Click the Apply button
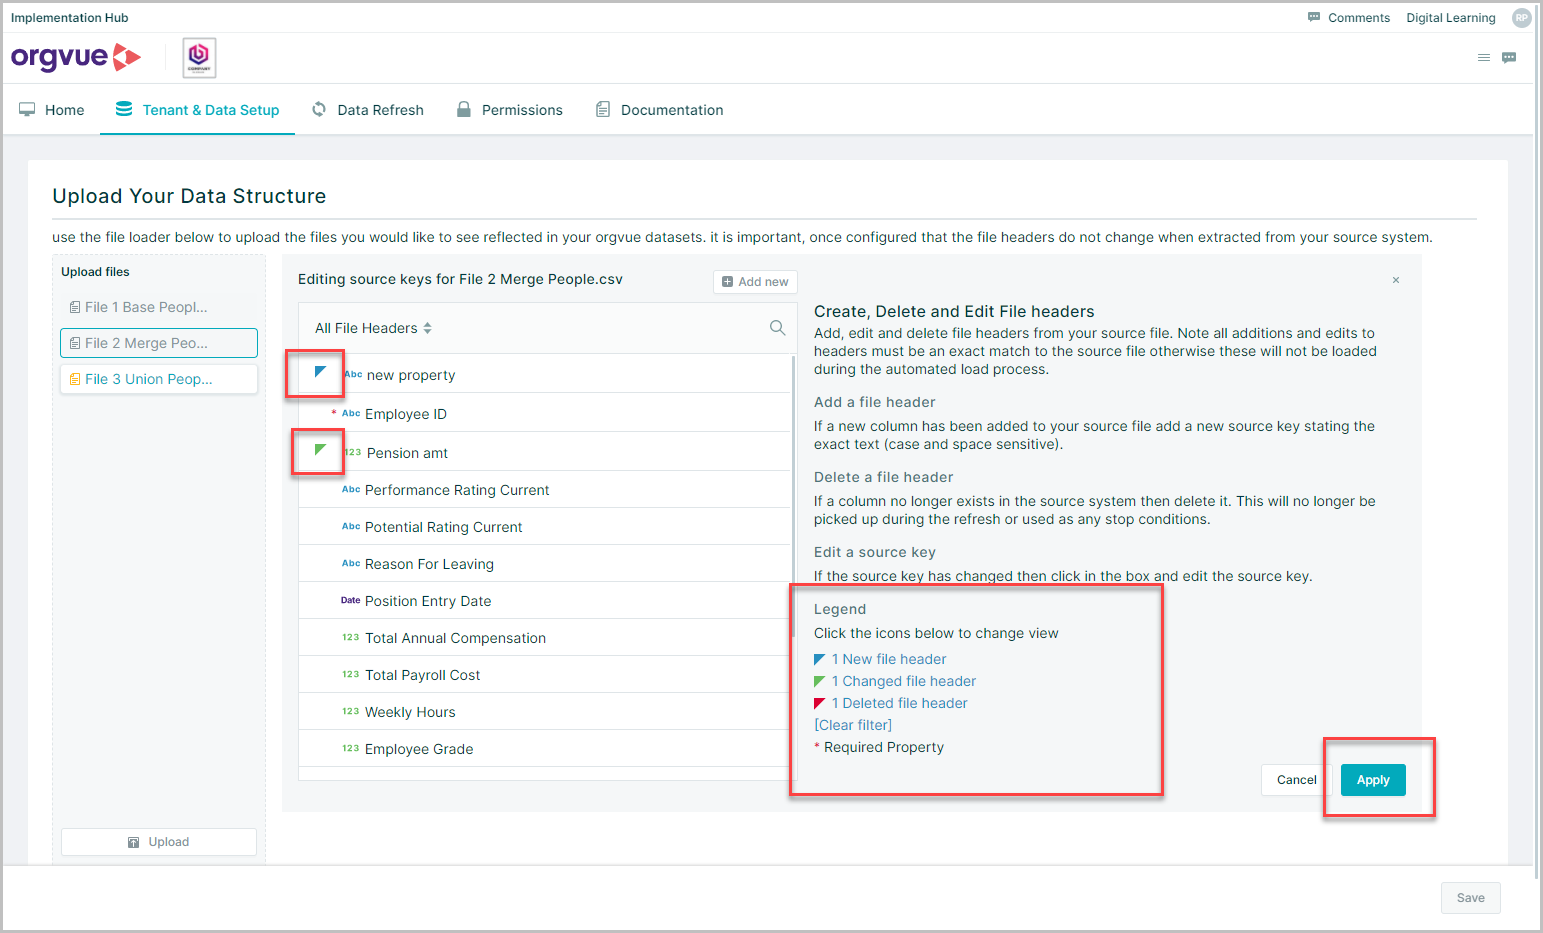 [1373, 780]
